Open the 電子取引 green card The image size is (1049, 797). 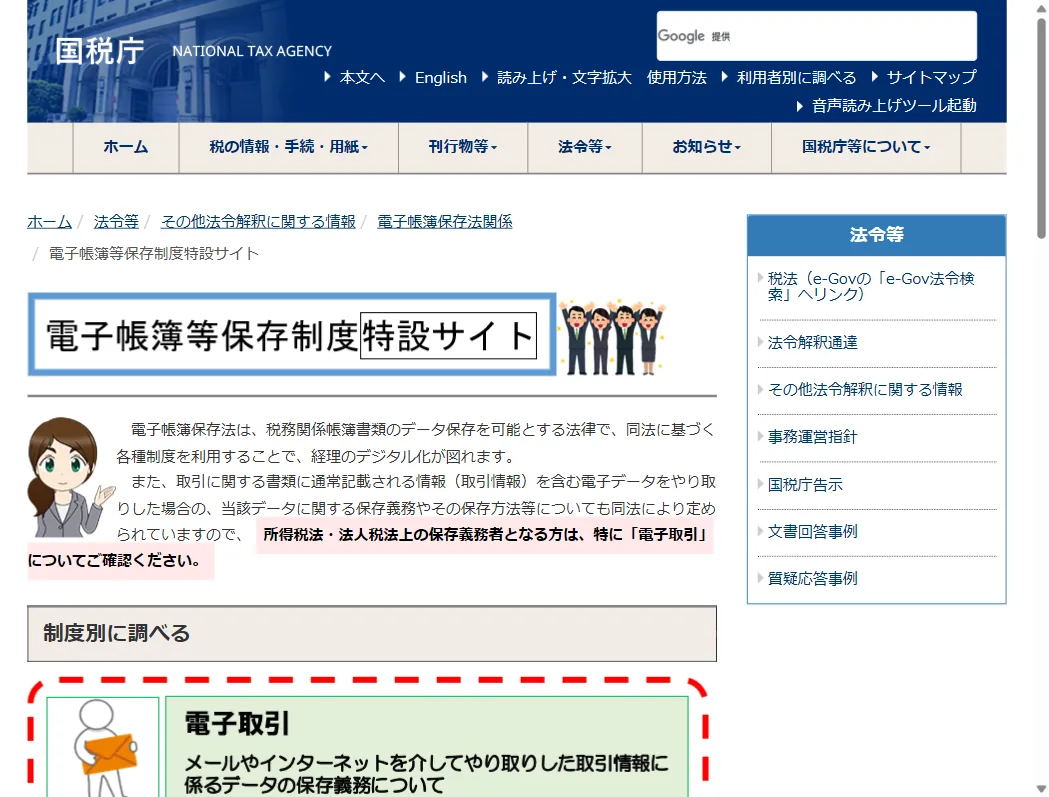click(427, 746)
